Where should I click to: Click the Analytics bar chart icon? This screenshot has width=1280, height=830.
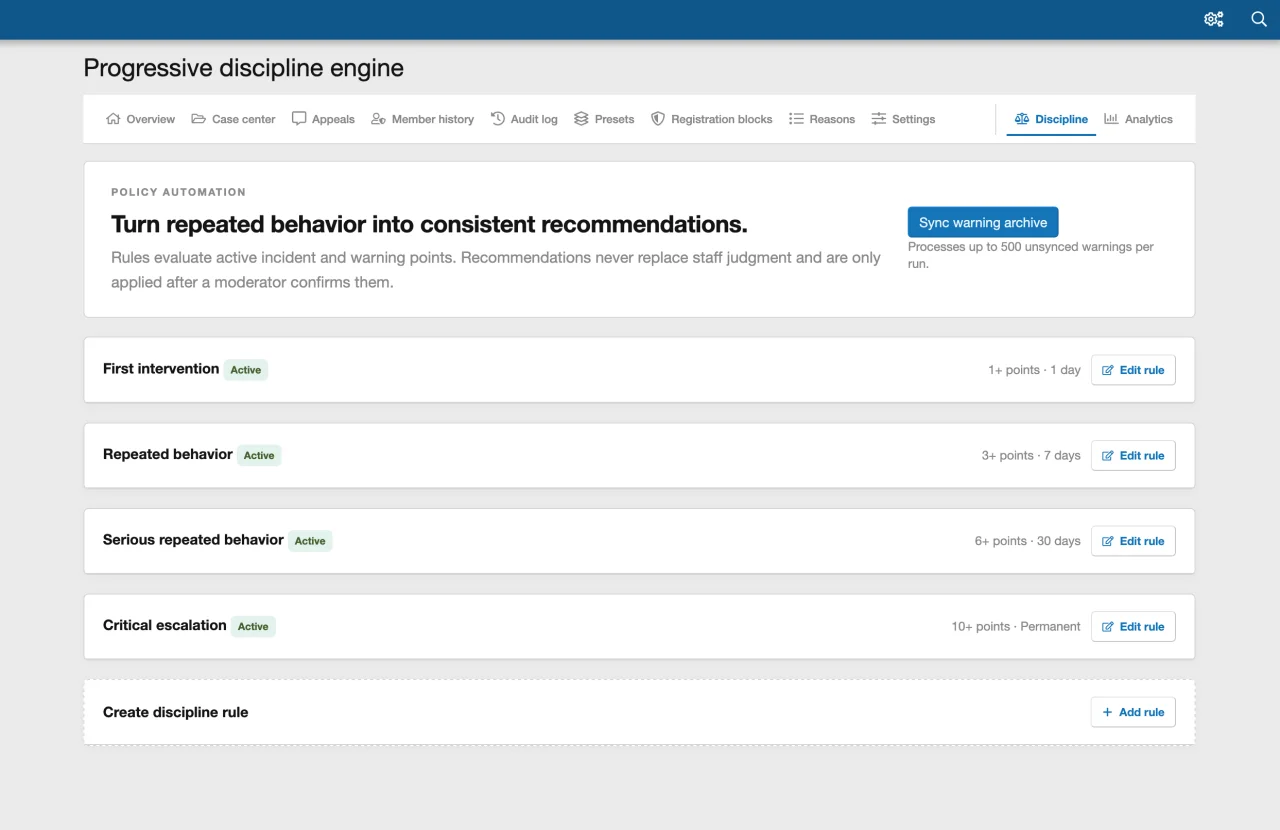pyautogui.click(x=1111, y=119)
